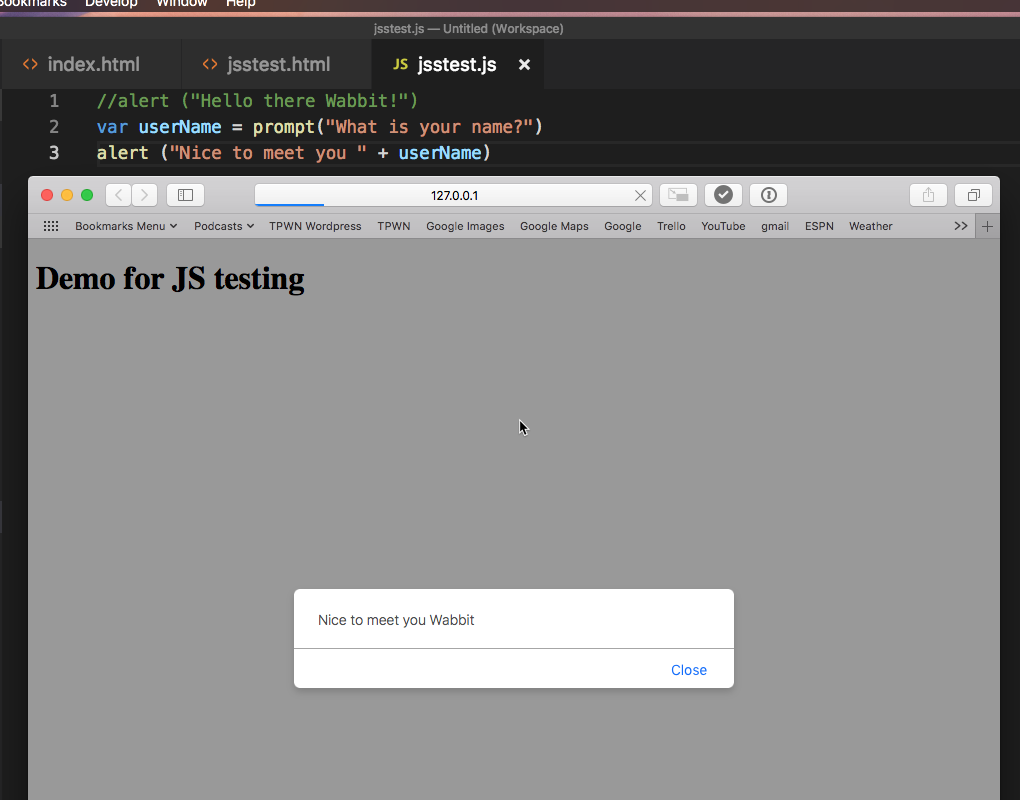Zoom Safari window with green button

click(x=87, y=195)
